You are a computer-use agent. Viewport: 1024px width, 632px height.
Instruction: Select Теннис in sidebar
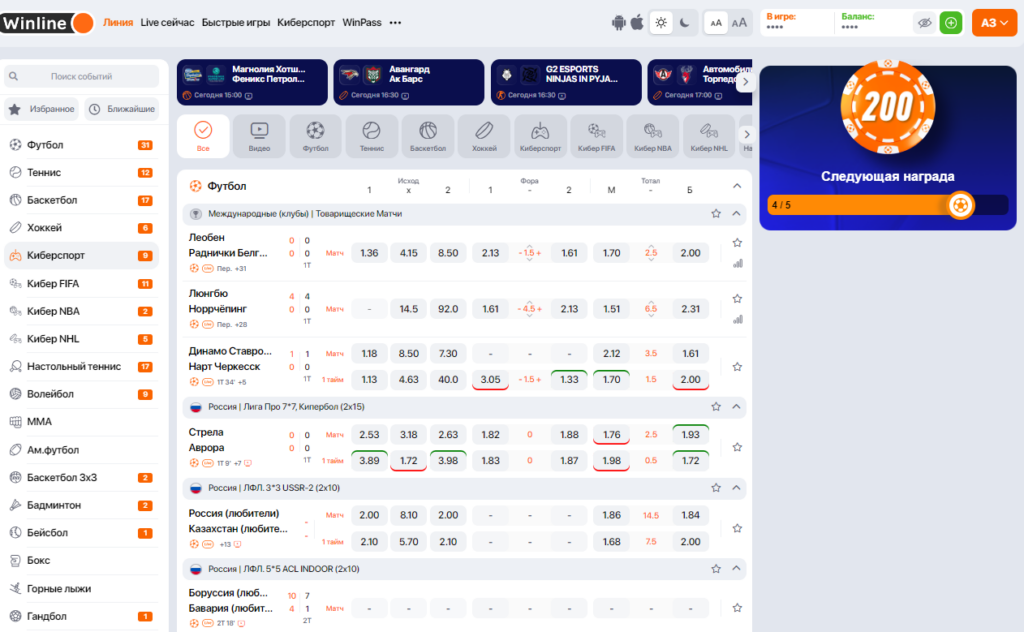tap(81, 172)
